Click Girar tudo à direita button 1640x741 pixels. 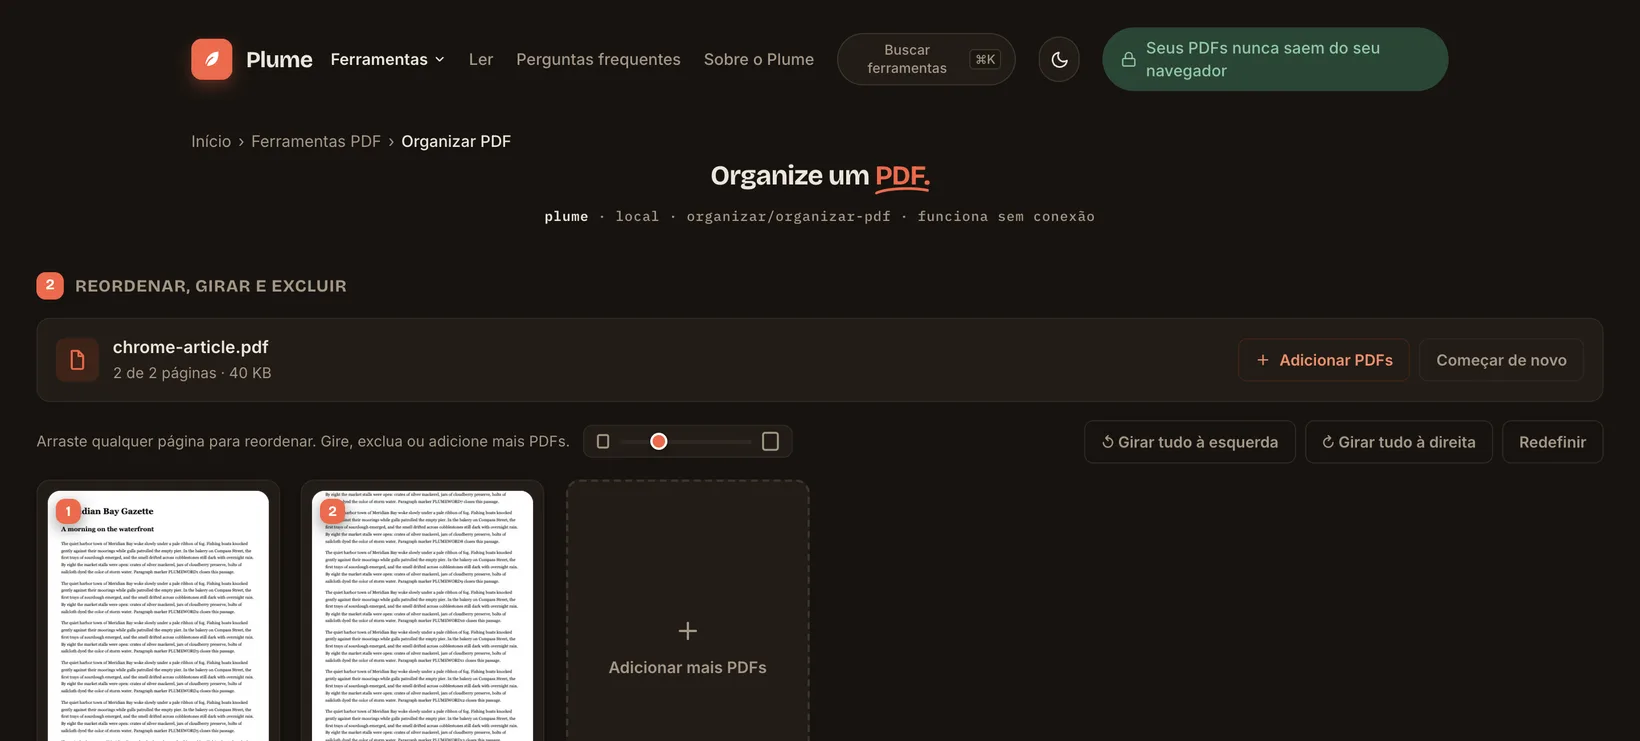1399,442
